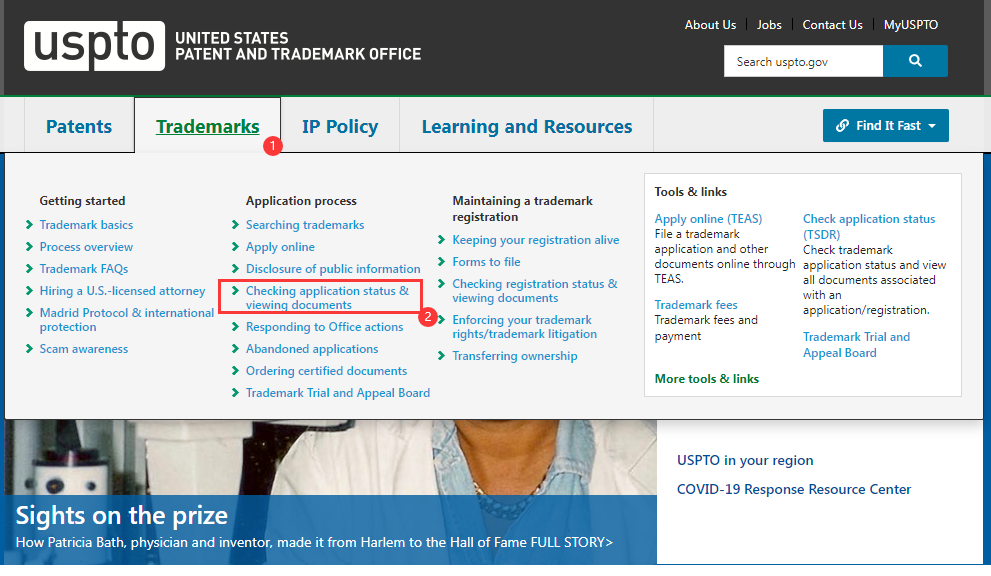
Task: Click the USPTO logo
Action: pos(94,46)
